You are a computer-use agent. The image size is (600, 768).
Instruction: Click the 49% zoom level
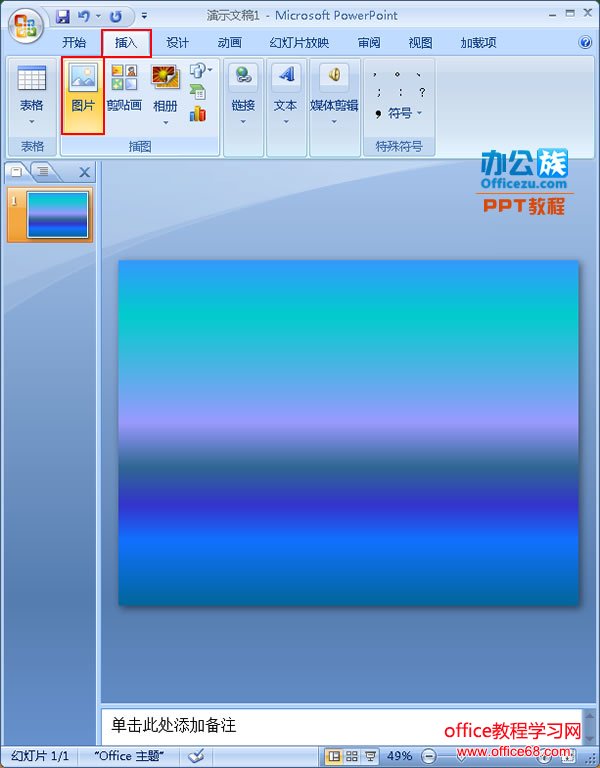point(399,756)
